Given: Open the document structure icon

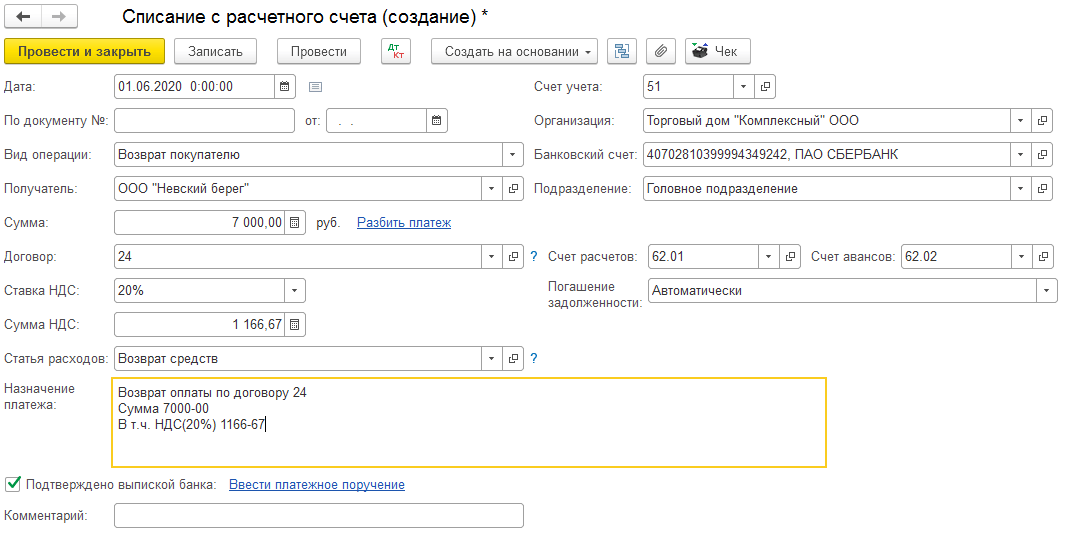Looking at the screenshot, I should pos(623,51).
